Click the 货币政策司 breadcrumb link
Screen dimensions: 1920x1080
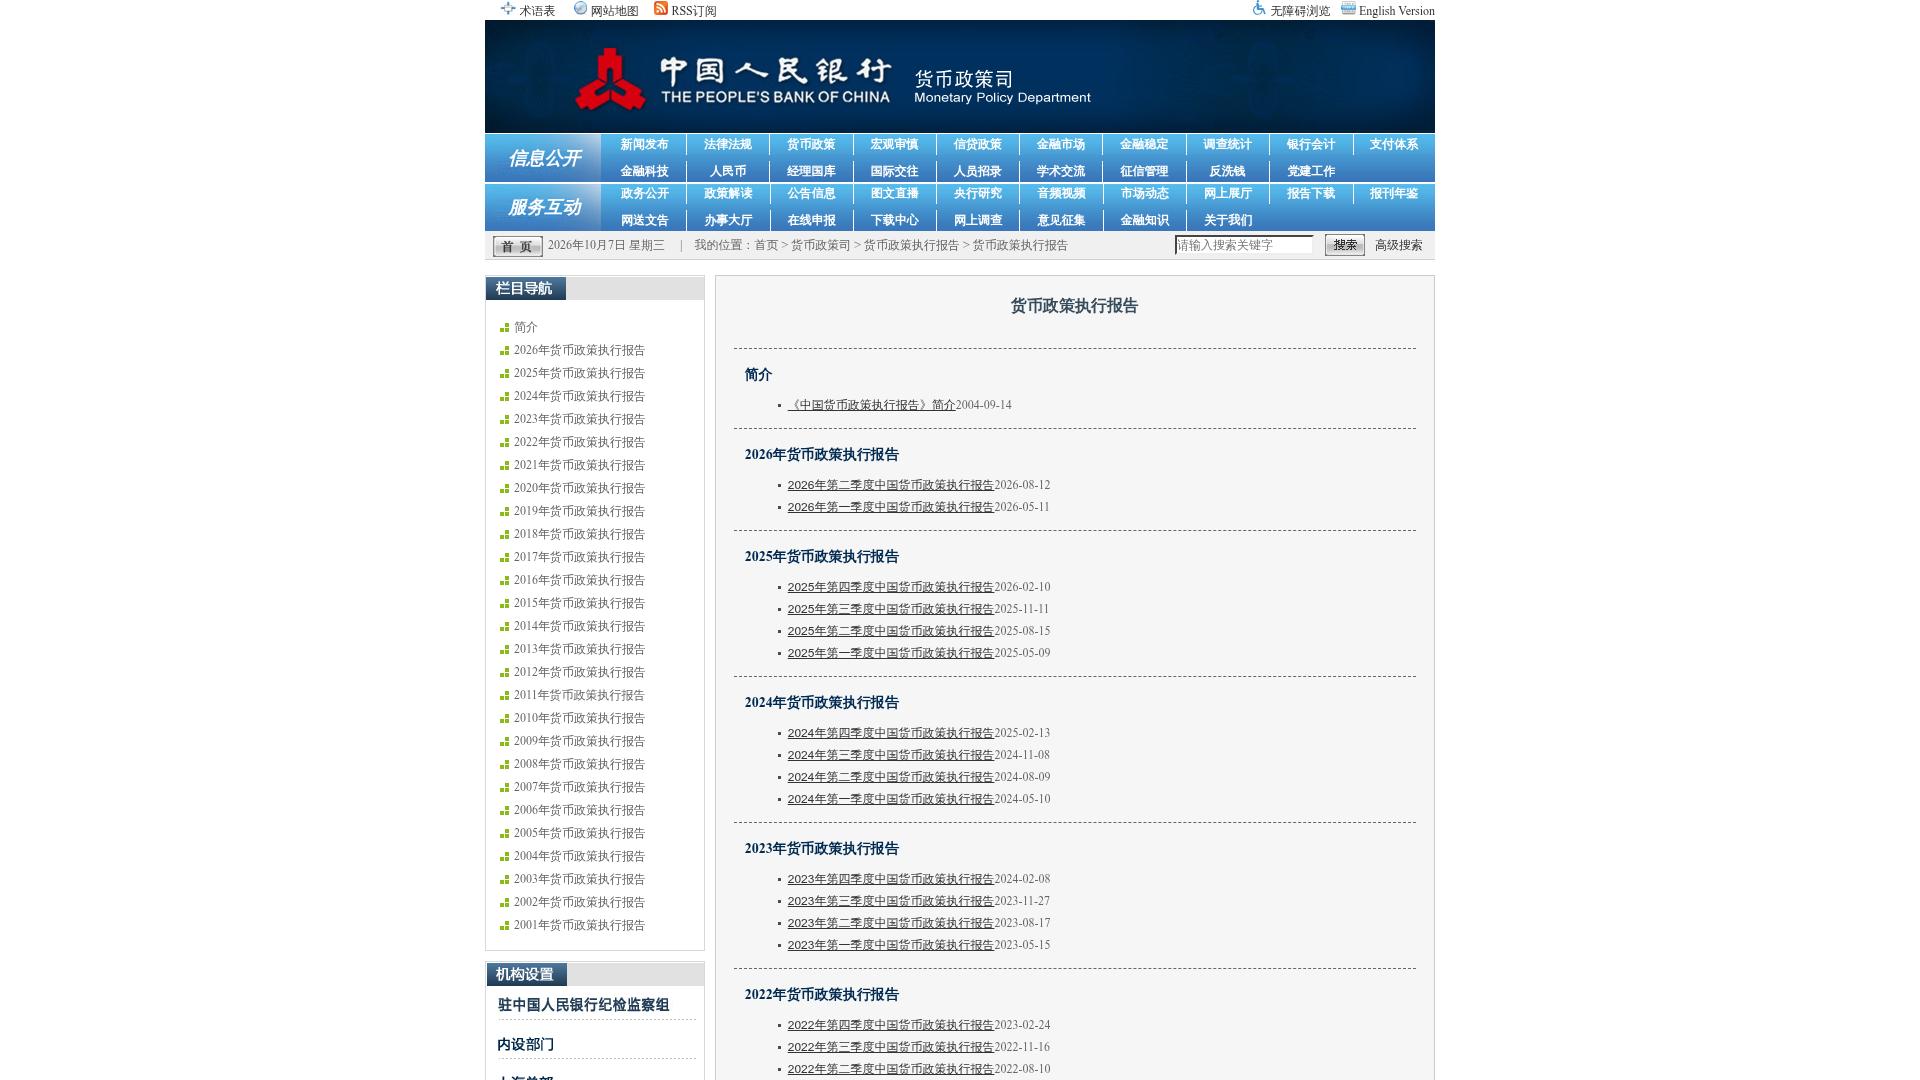(x=820, y=246)
